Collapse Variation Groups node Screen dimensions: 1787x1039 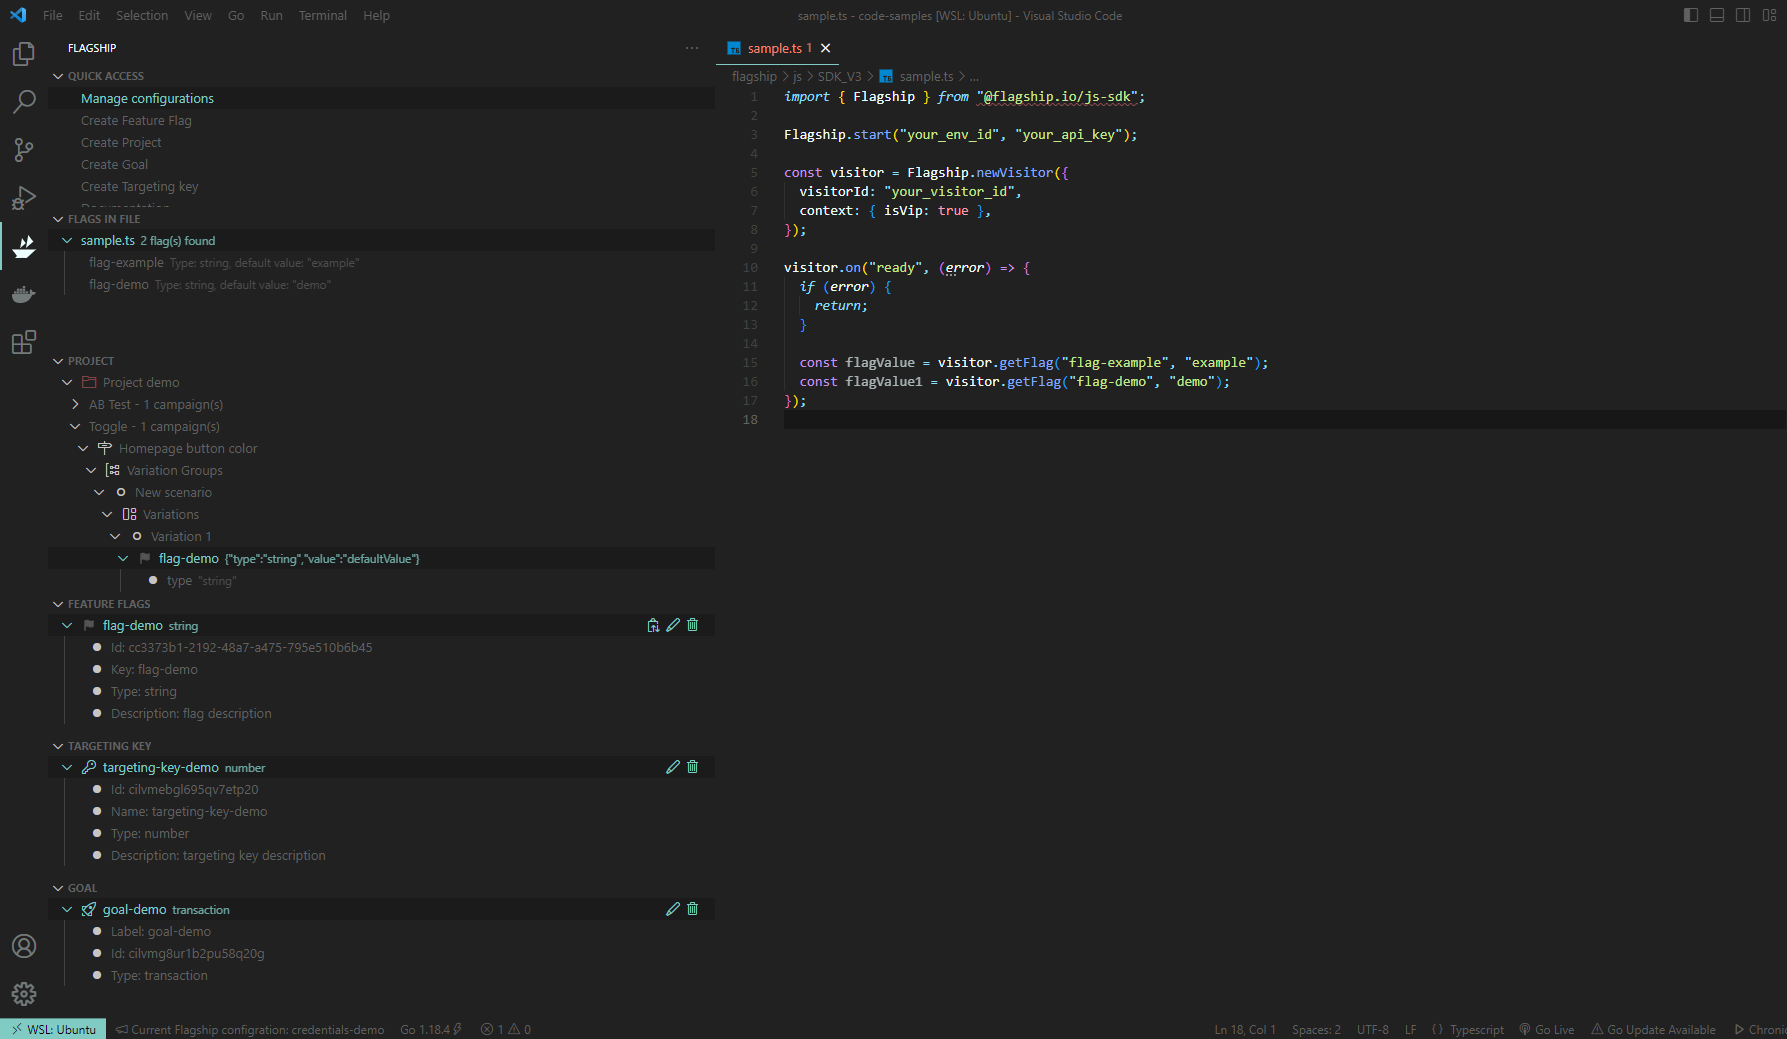coord(91,470)
